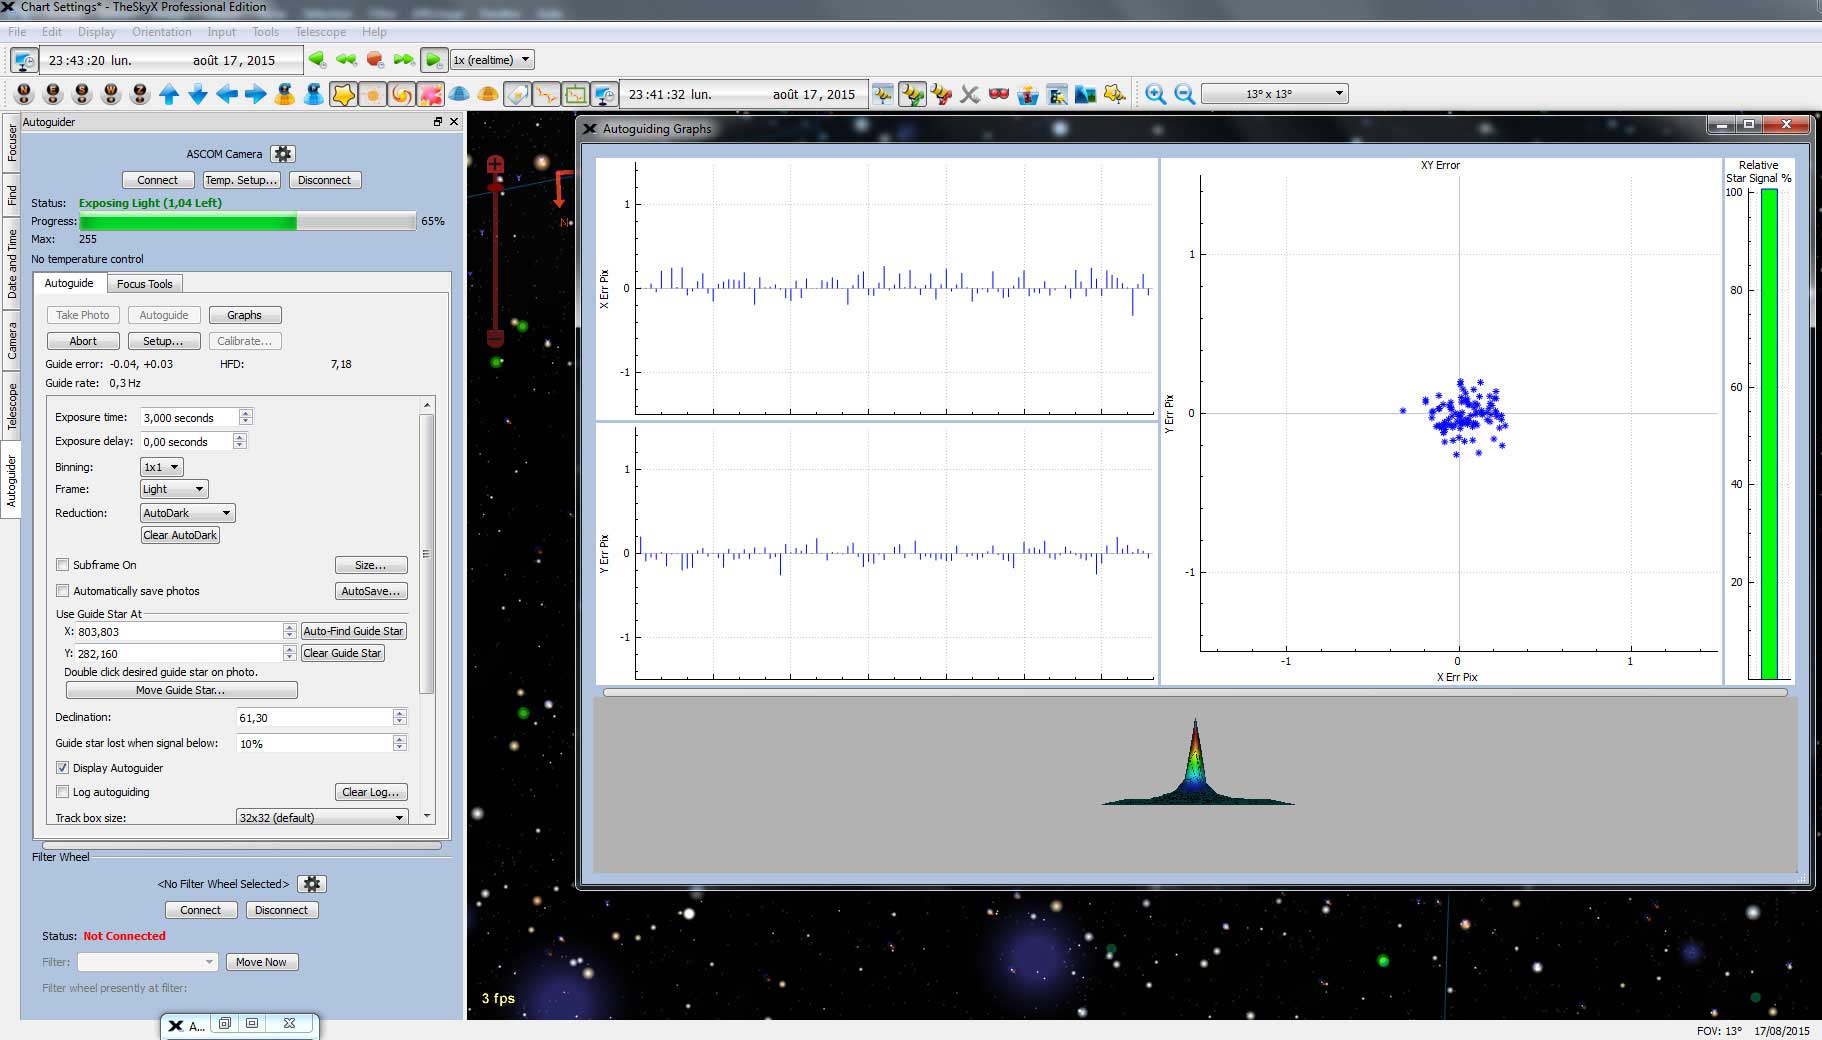This screenshot has height=1040, width=1822.
Task: Enable the Subframe On checkbox
Action: [63, 564]
